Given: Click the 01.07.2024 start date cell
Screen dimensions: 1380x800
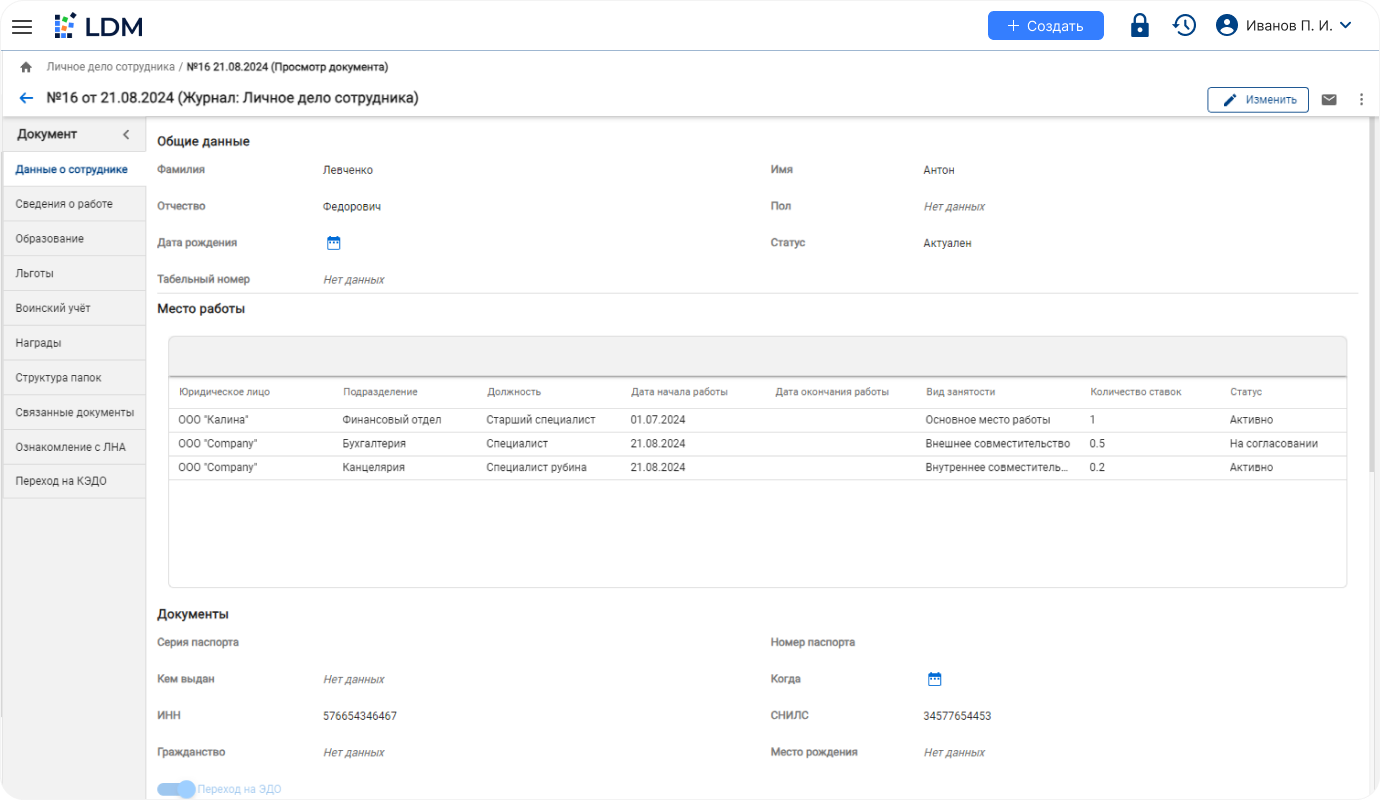Looking at the screenshot, I should [658, 420].
